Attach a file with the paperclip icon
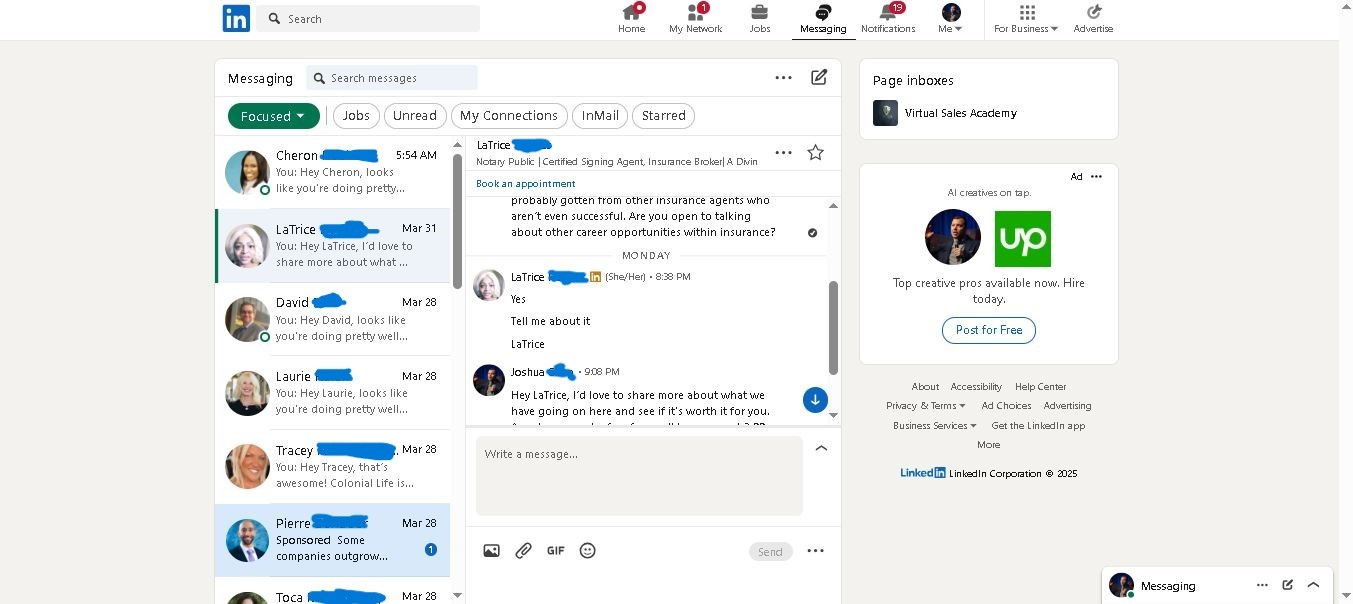The width and height of the screenshot is (1353, 604). (x=523, y=551)
